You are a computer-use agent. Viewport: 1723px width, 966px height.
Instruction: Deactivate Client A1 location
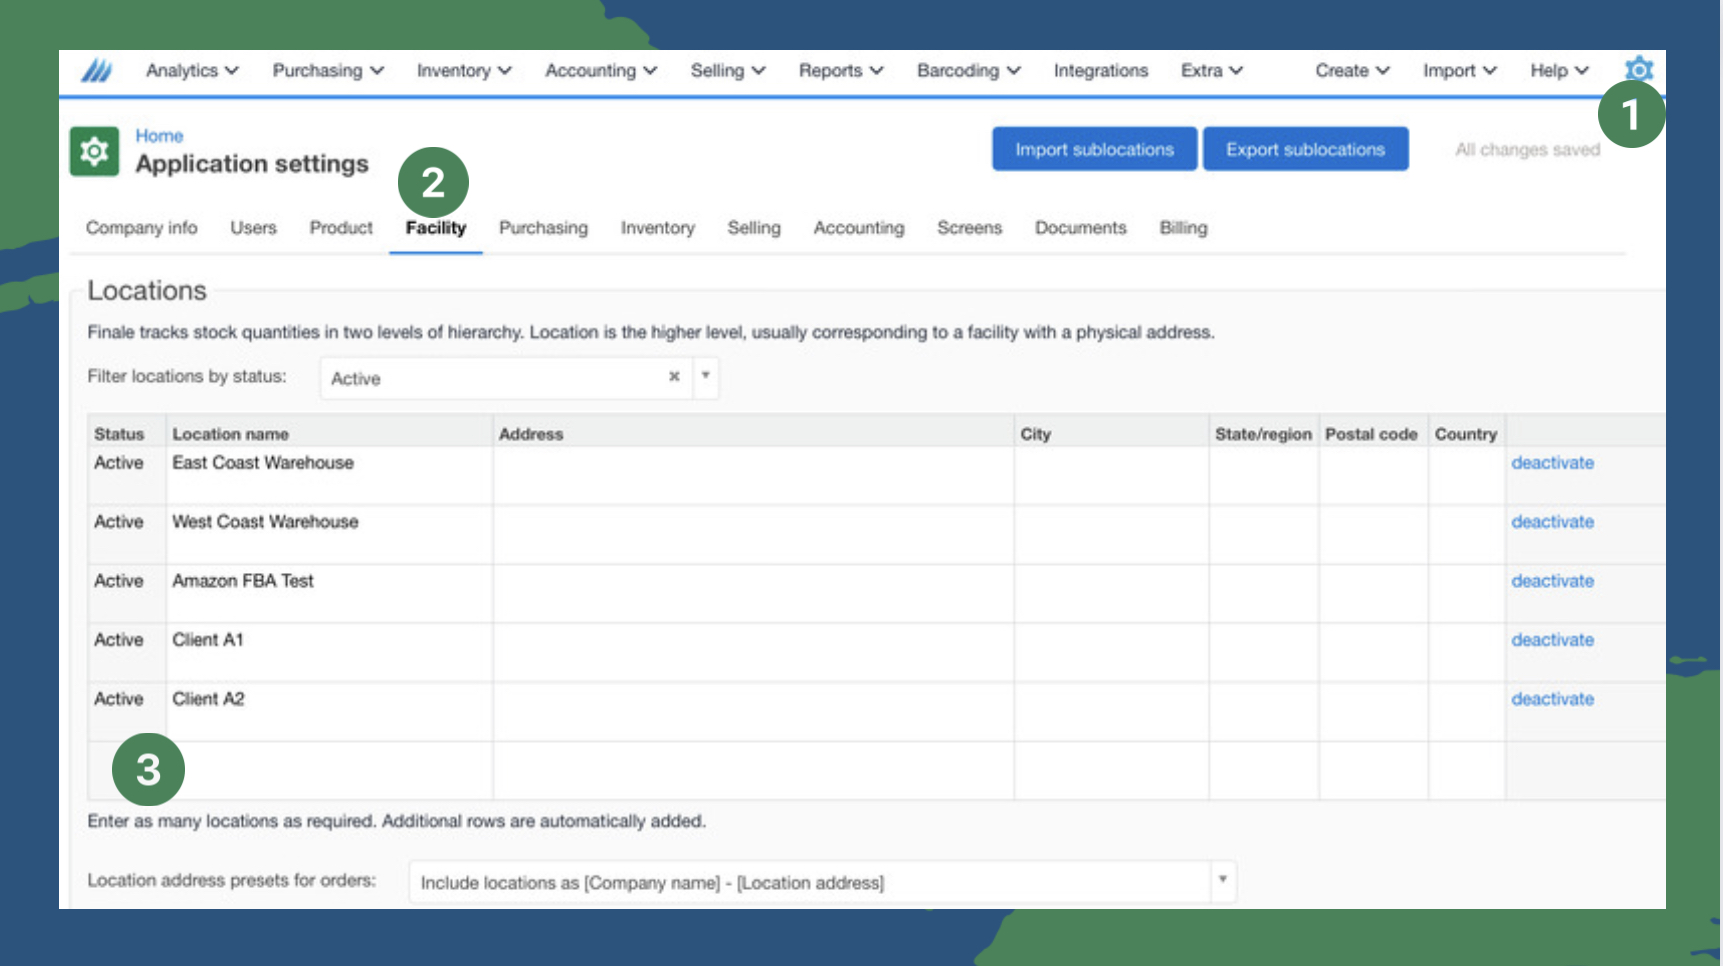point(1552,640)
